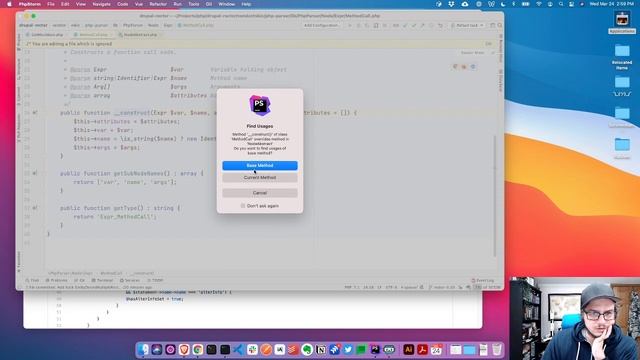Click the getType function name
This screenshot has width=640, height=360.
click(125, 208)
